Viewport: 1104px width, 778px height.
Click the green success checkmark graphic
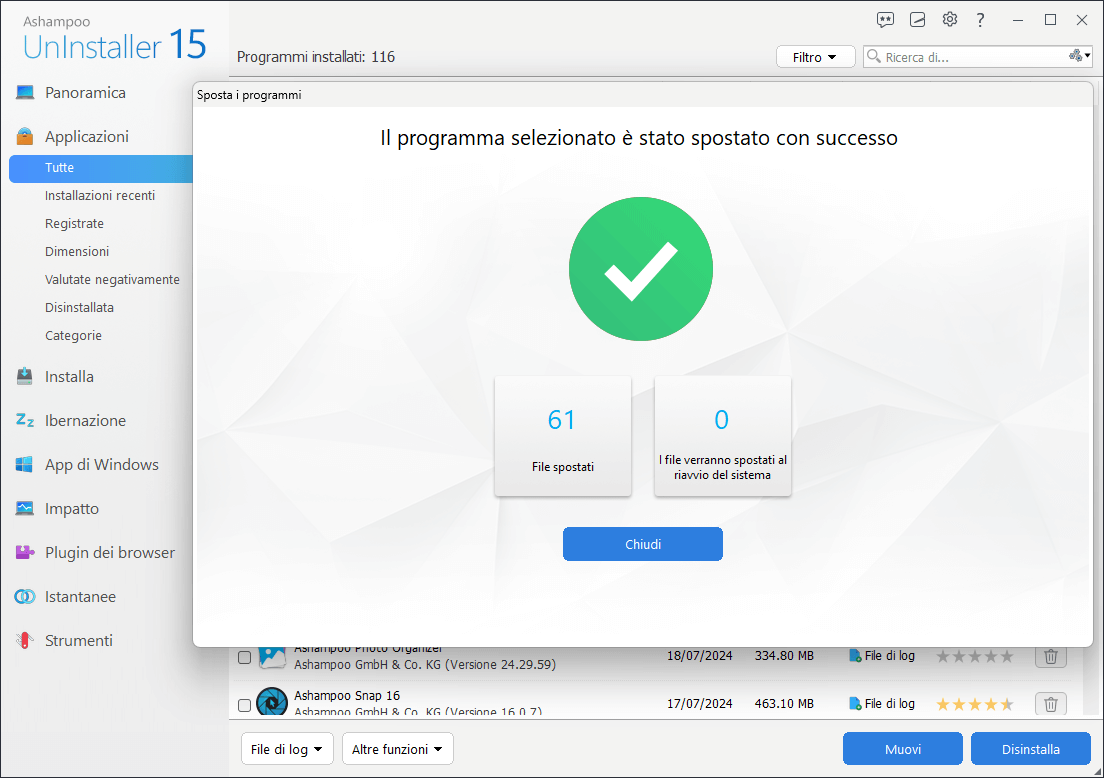tap(641, 269)
